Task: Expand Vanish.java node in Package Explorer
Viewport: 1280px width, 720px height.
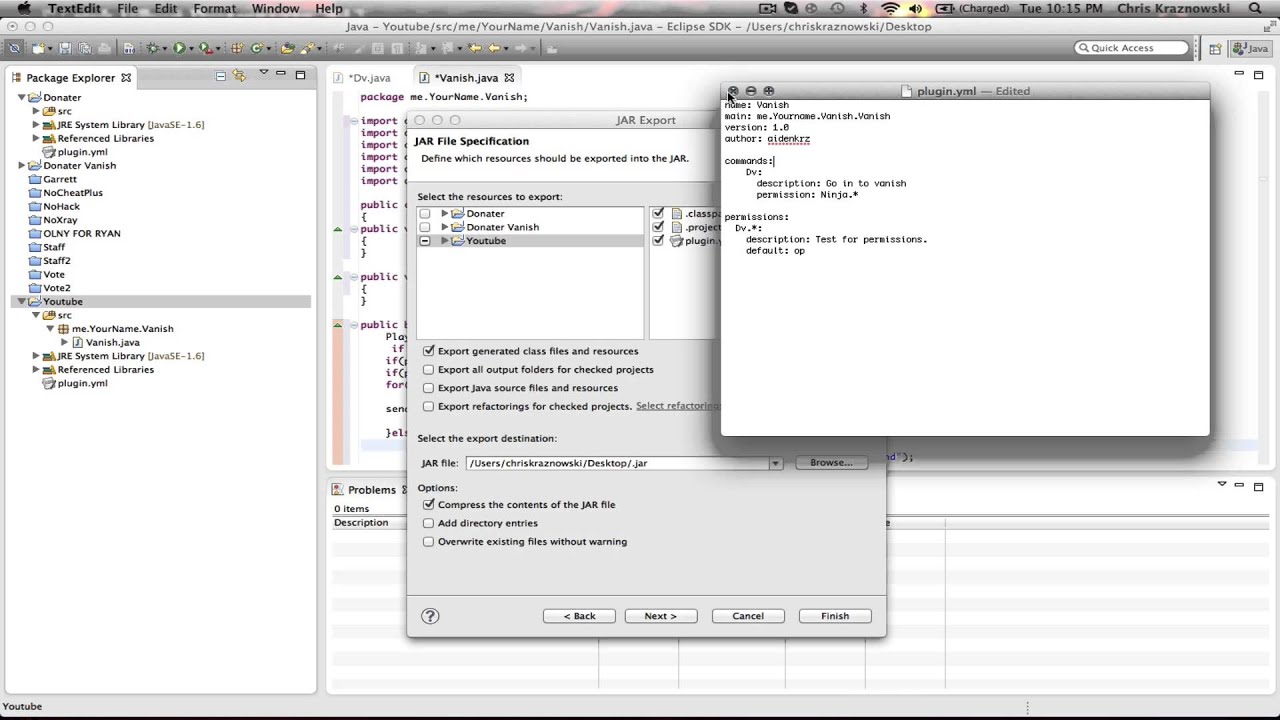Action: [64, 343]
